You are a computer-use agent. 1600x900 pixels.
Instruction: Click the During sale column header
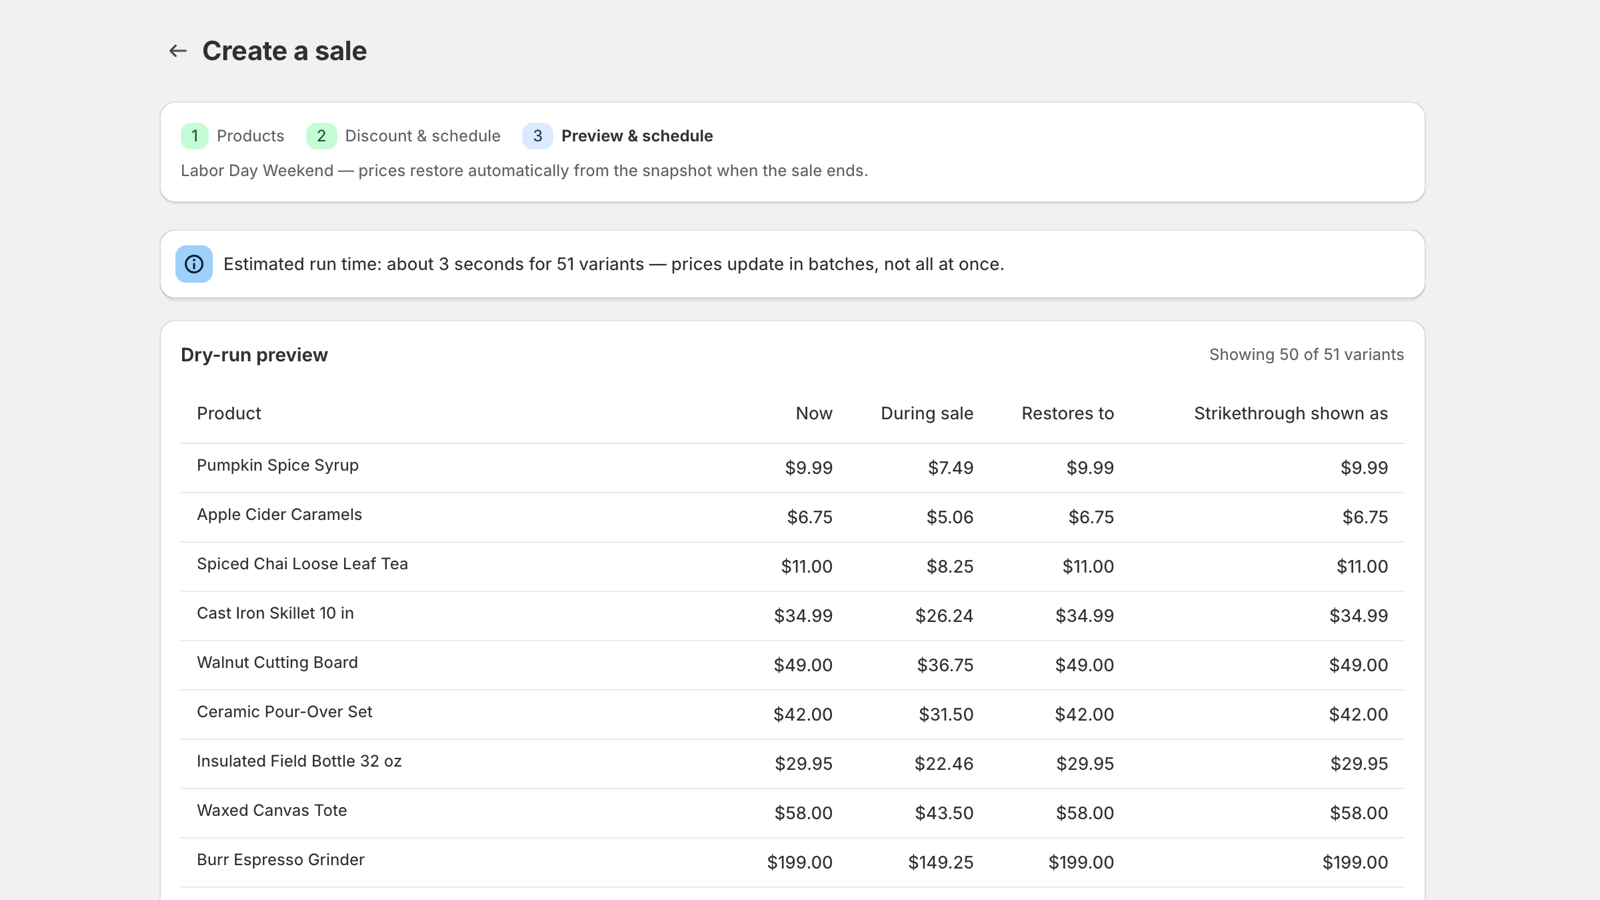pos(927,414)
